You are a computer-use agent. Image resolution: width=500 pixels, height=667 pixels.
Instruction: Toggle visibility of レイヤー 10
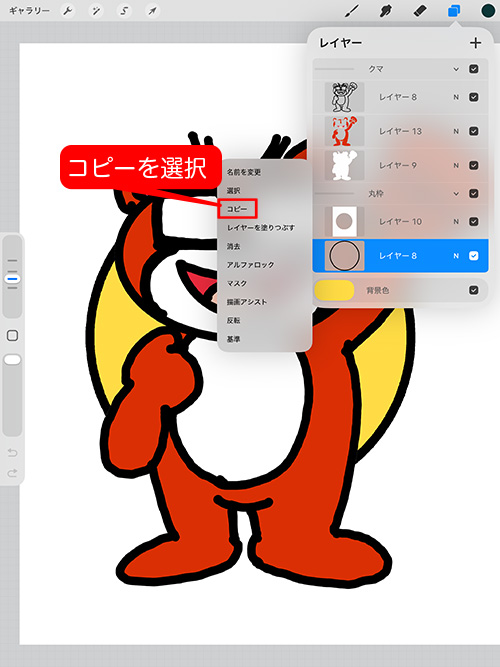pyautogui.click(x=474, y=222)
